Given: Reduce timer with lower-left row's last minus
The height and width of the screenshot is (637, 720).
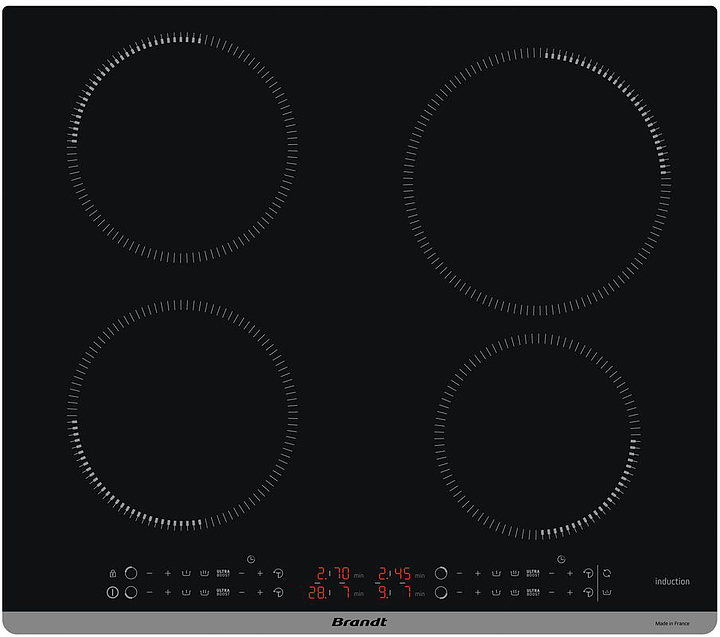Looking at the screenshot, I should tap(241, 592).
